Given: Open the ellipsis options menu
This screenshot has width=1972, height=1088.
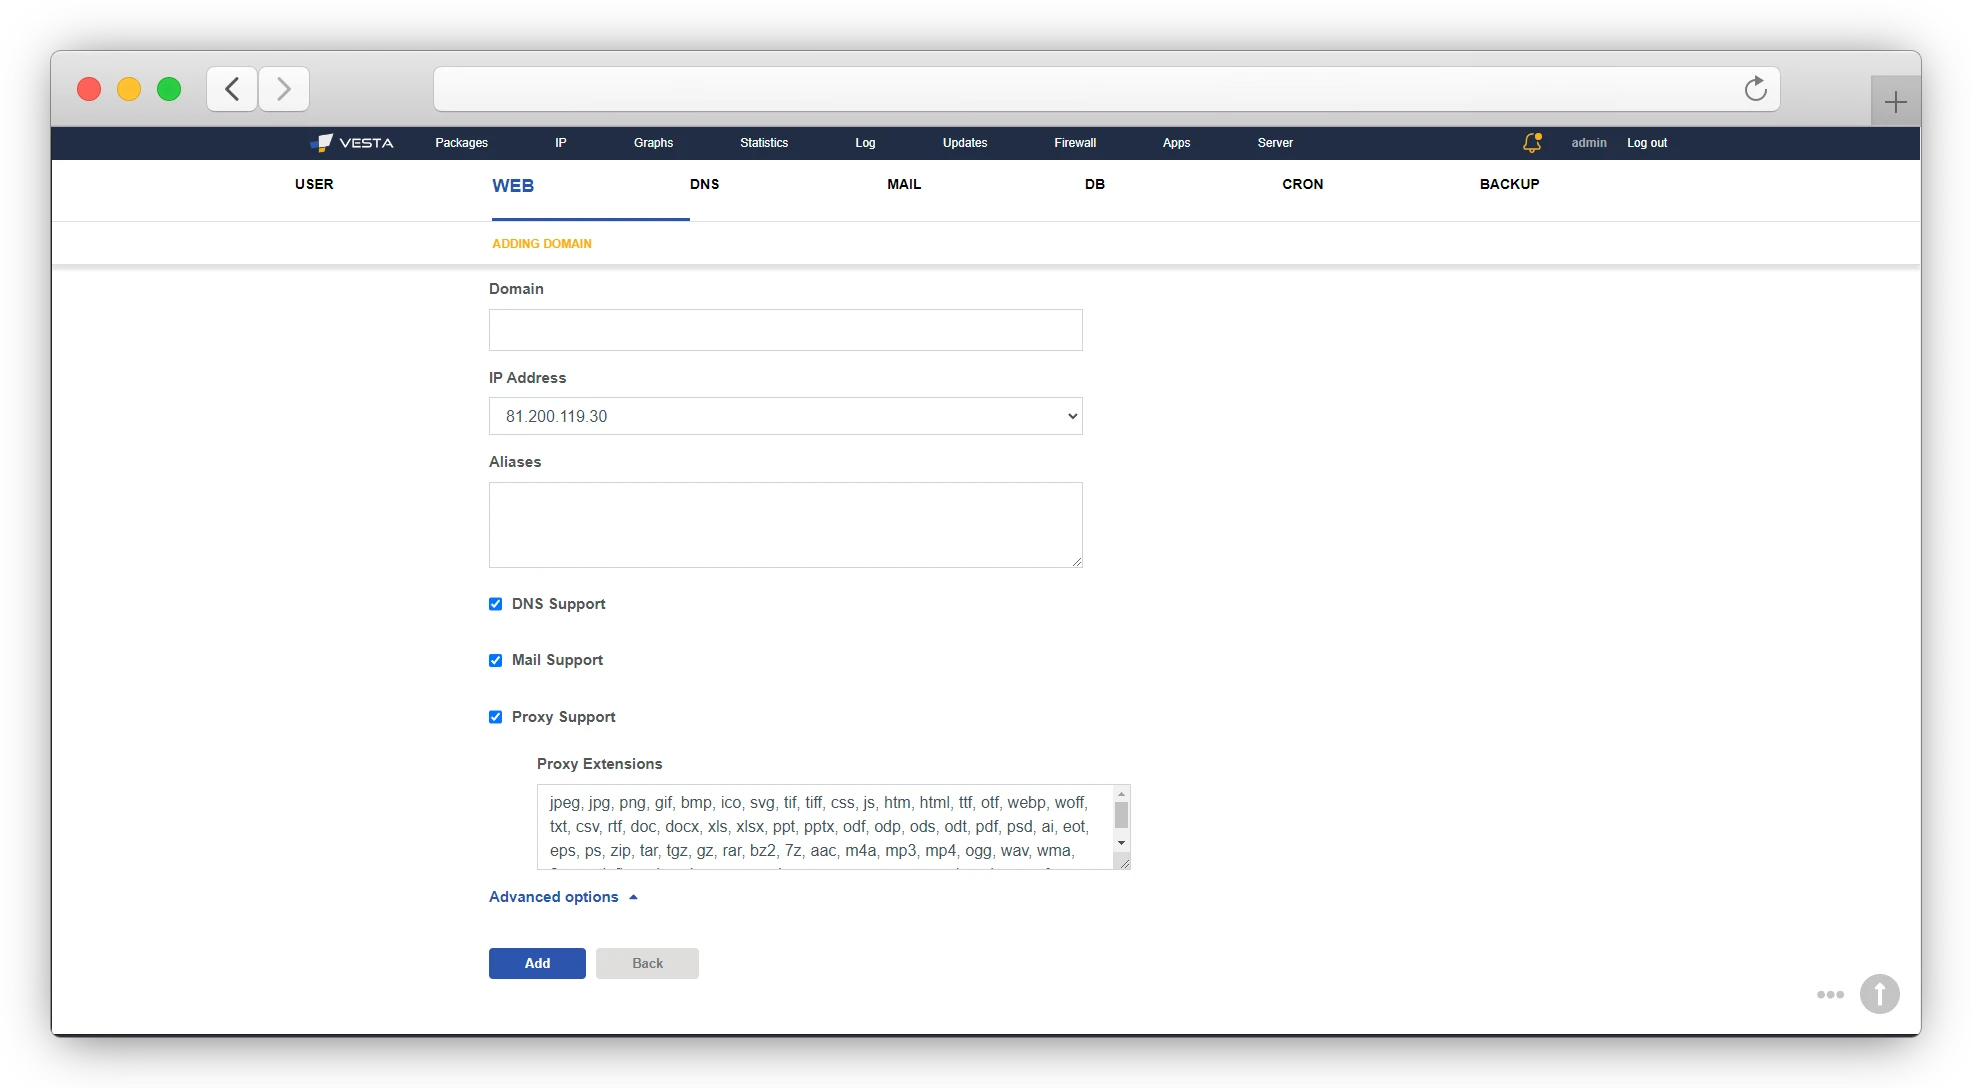Looking at the screenshot, I should 1830,994.
